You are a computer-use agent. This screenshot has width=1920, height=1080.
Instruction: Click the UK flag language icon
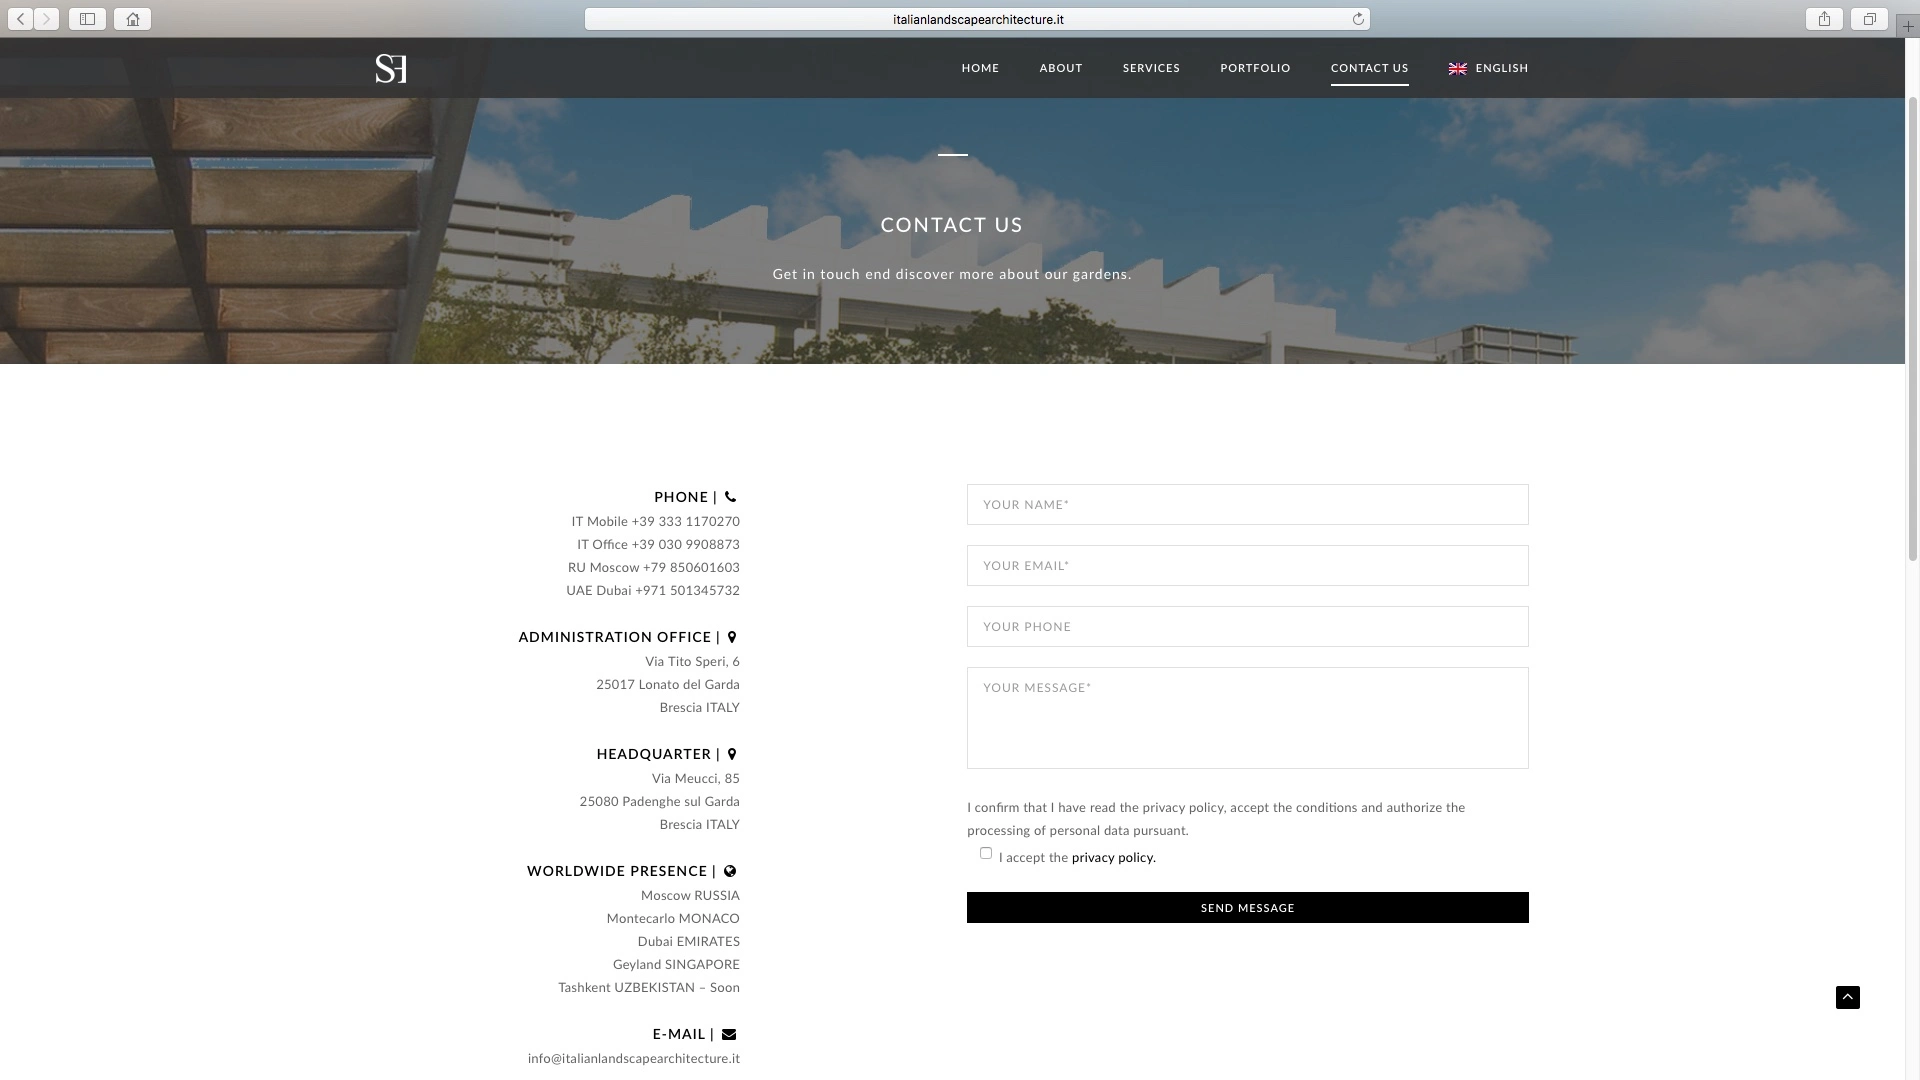point(1458,68)
